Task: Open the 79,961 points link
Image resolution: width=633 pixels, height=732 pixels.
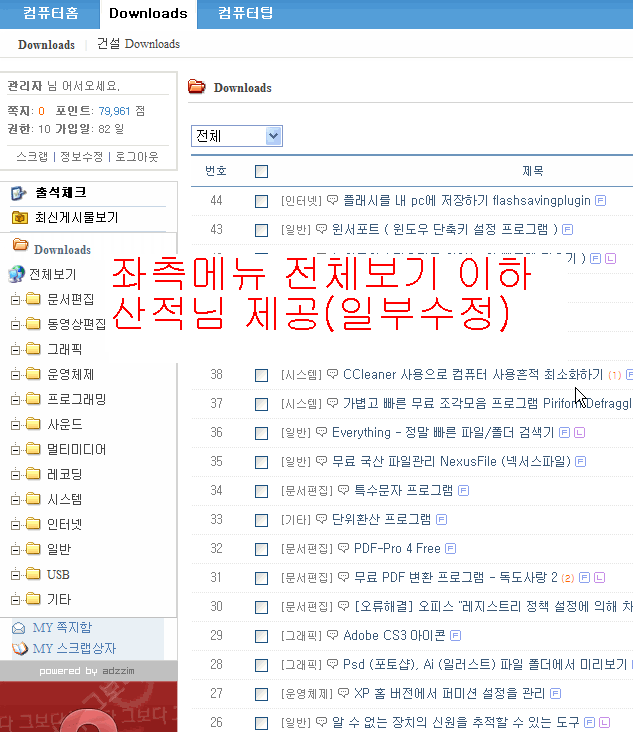Action: 114,111
